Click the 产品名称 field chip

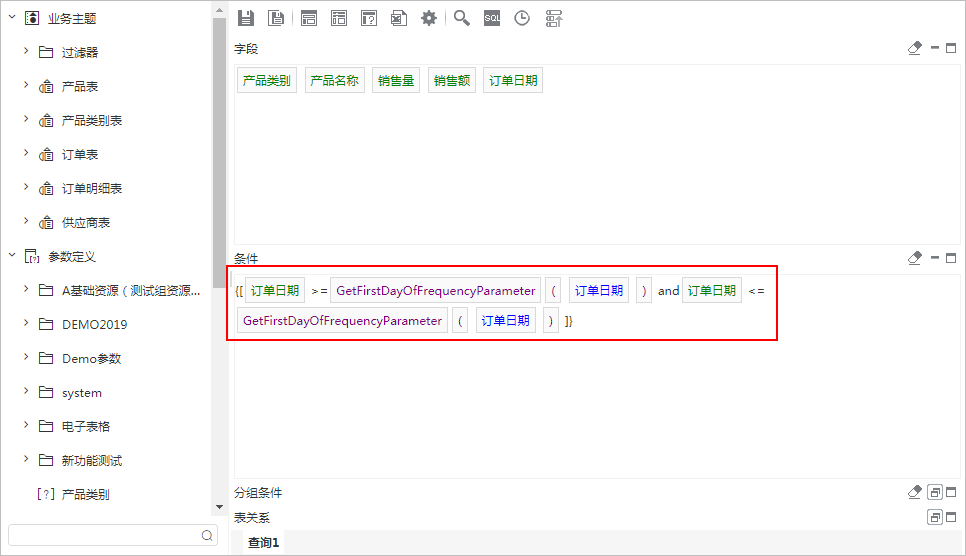click(335, 80)
